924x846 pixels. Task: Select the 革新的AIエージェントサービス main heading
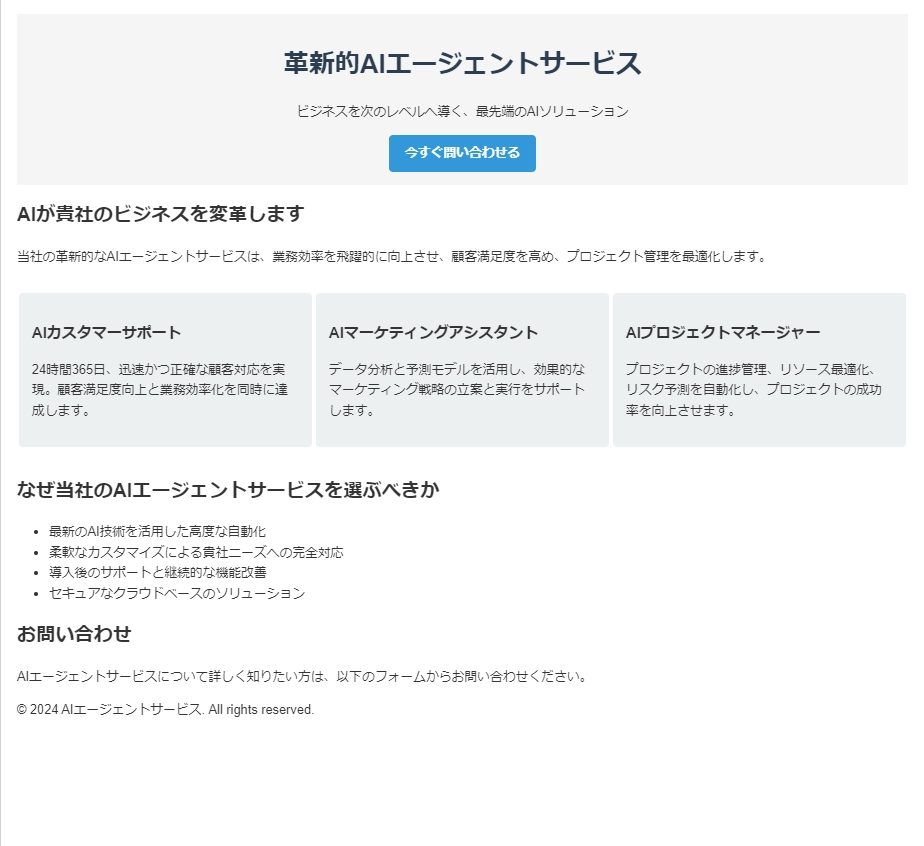click(462, 63)
